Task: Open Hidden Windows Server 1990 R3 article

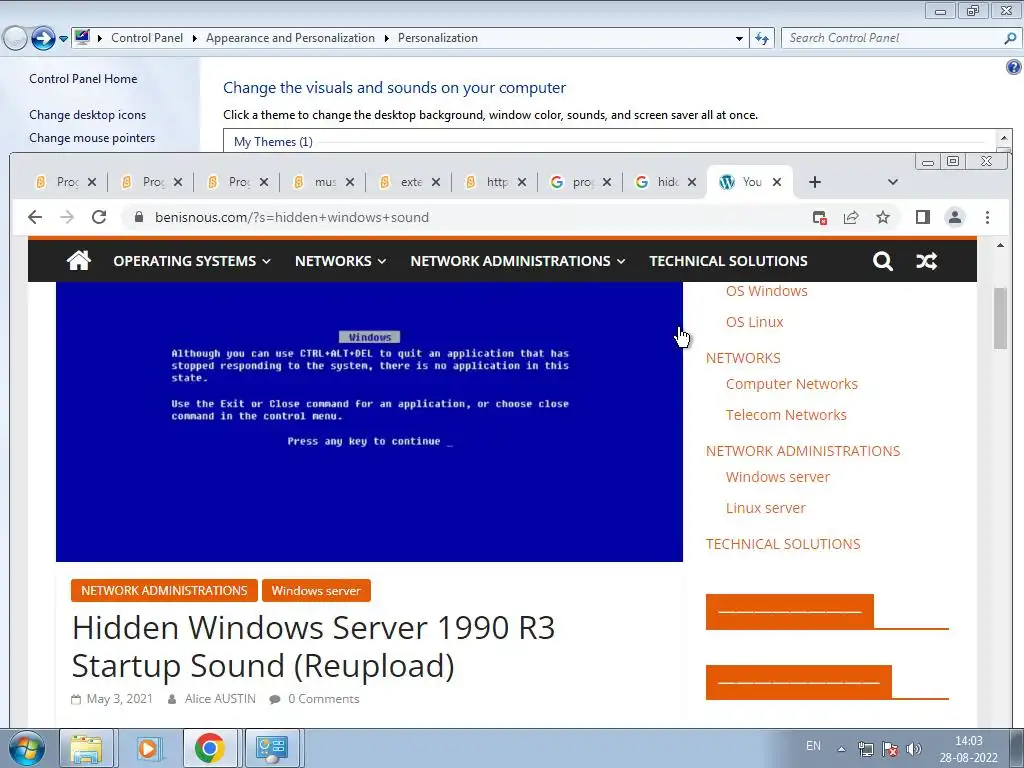Action: [313, 647]
